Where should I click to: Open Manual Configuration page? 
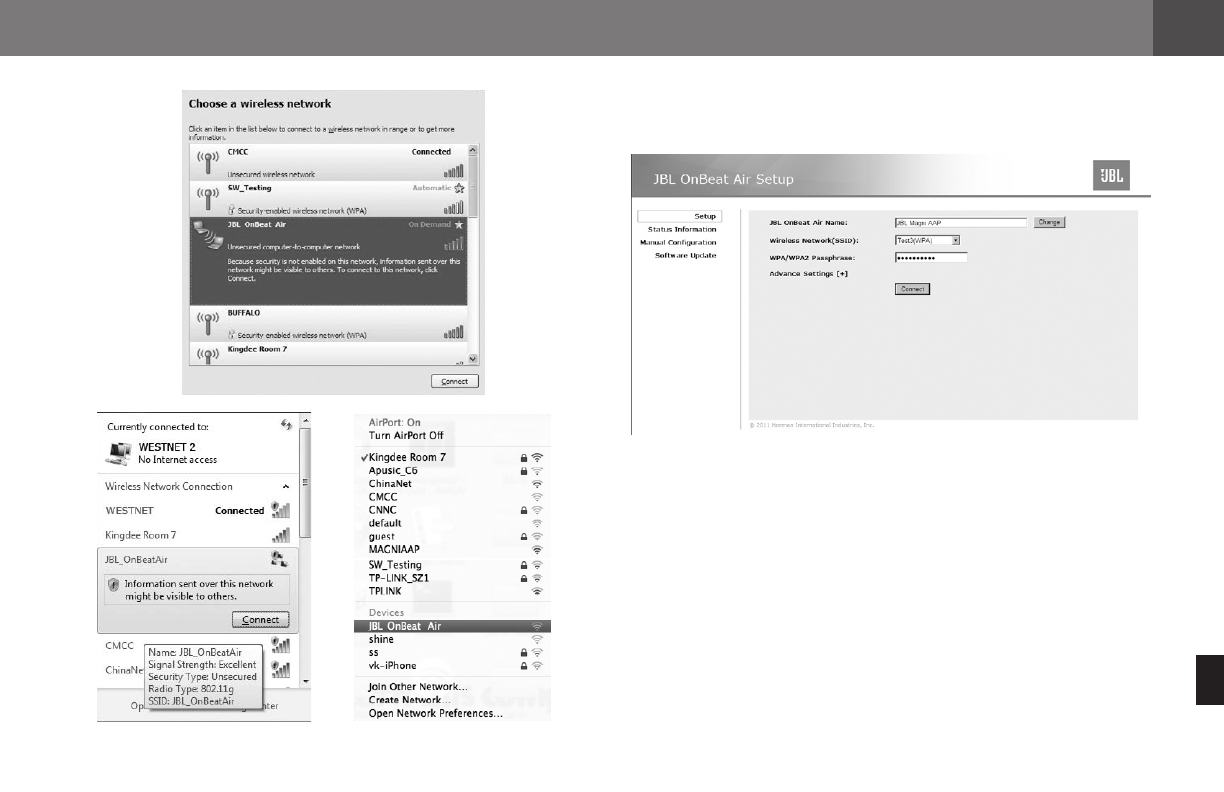pyautogui.click(x=678, y=242)
